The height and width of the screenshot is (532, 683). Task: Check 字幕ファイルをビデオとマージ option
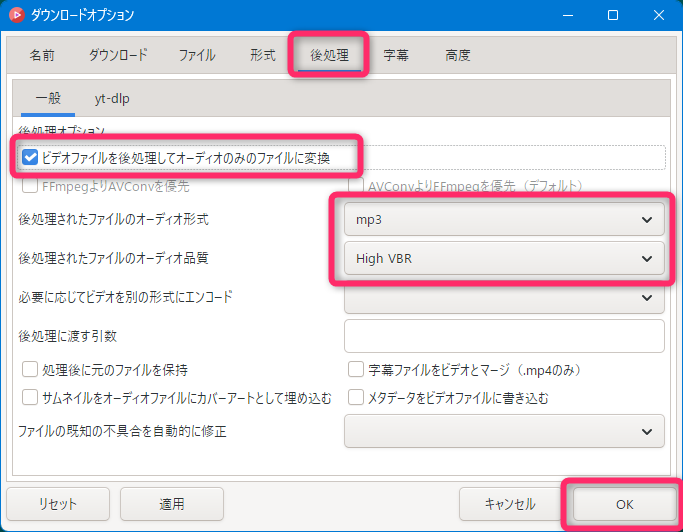coord(356,369)
